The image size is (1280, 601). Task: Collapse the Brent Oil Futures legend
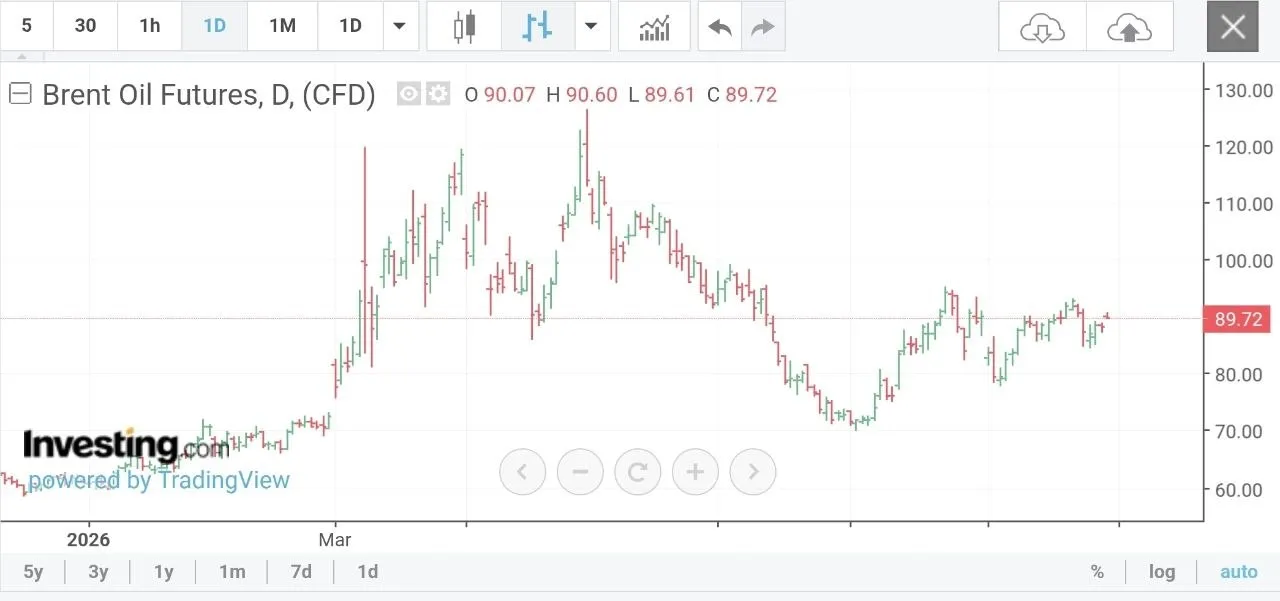click(20, 94)
